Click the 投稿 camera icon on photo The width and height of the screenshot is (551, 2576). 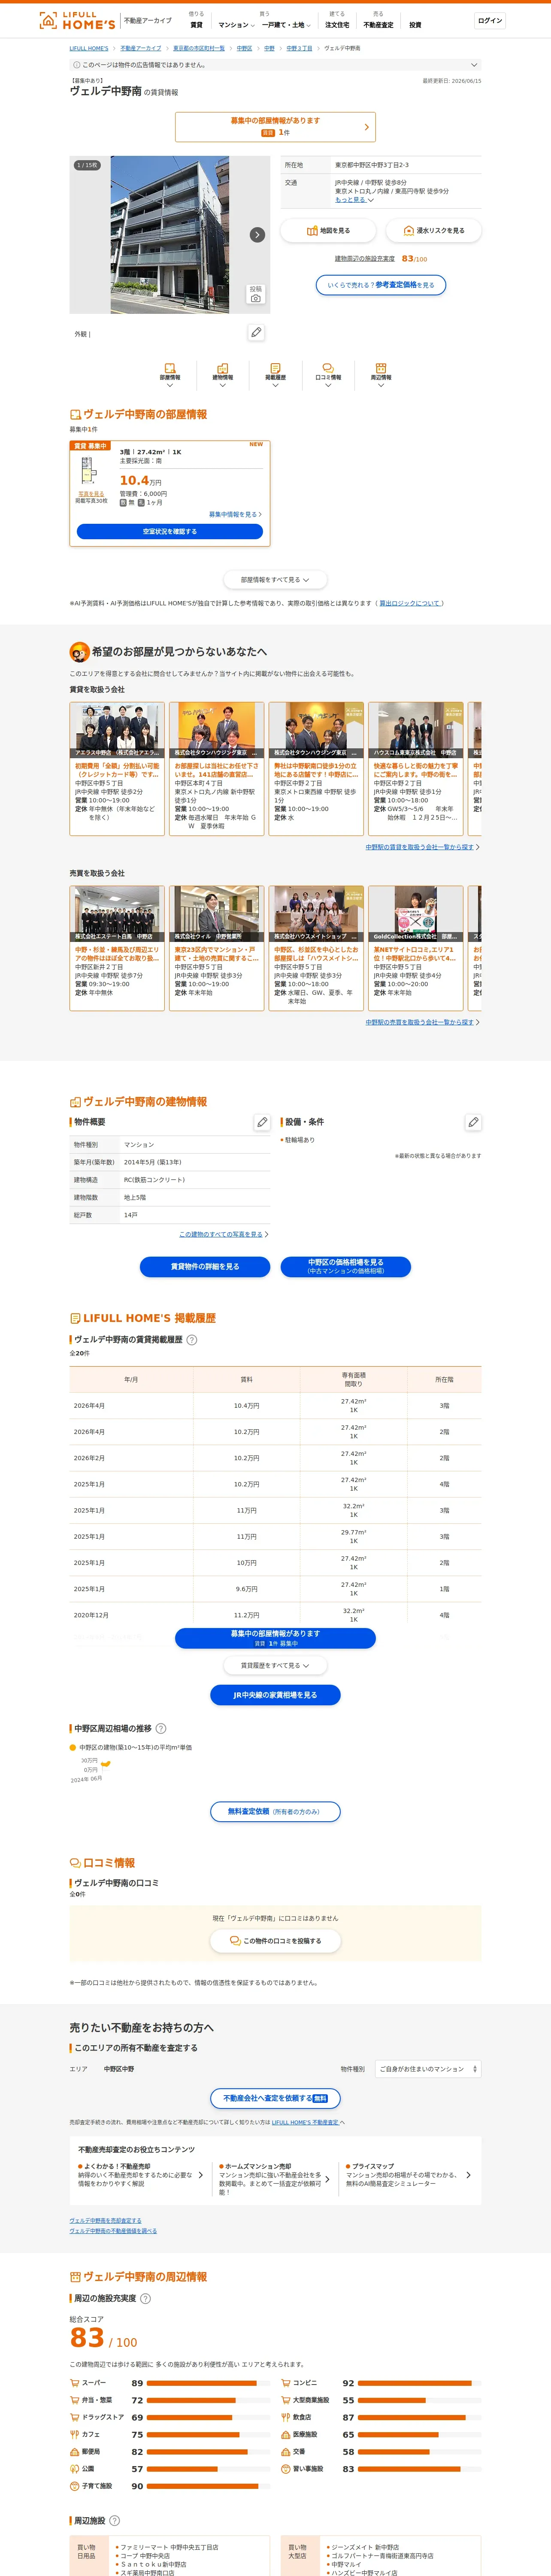(x=256, y=294)
